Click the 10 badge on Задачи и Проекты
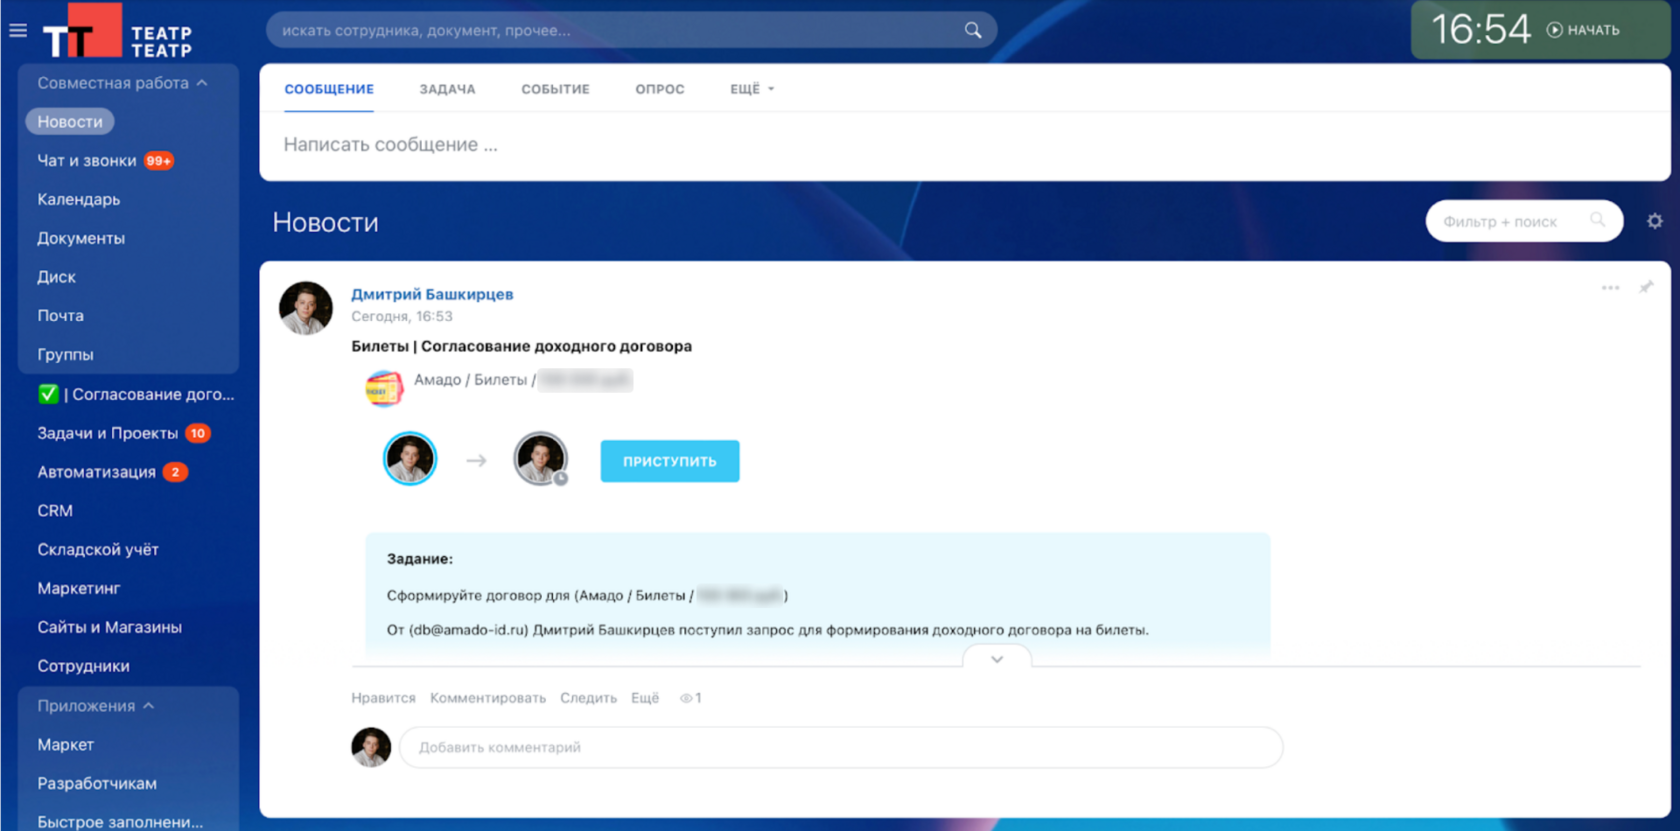This screenshot has height=831, width=1680. [198, 433]
